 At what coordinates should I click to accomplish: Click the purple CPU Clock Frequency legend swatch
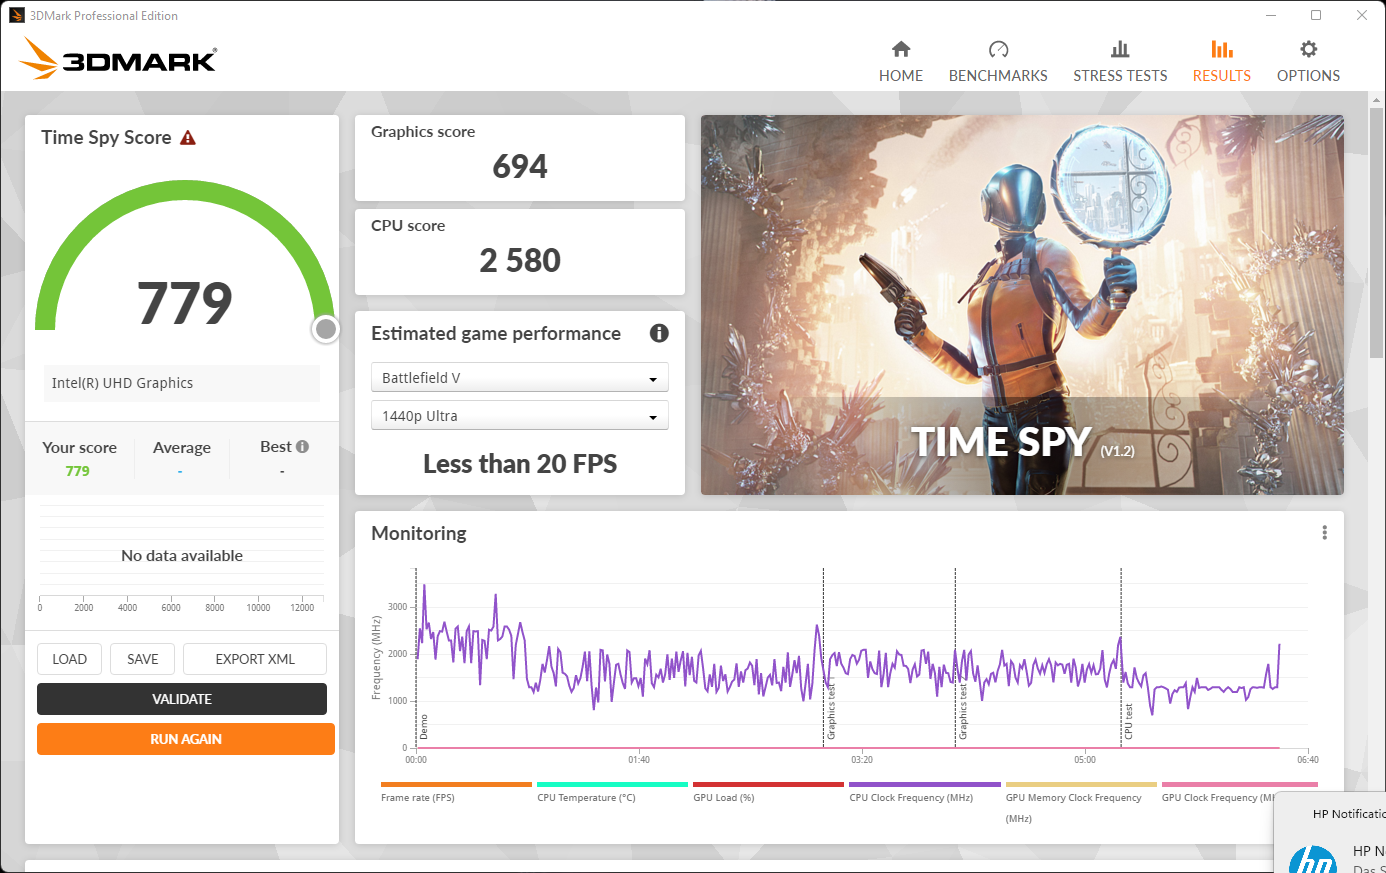click(x=924, y=785)
